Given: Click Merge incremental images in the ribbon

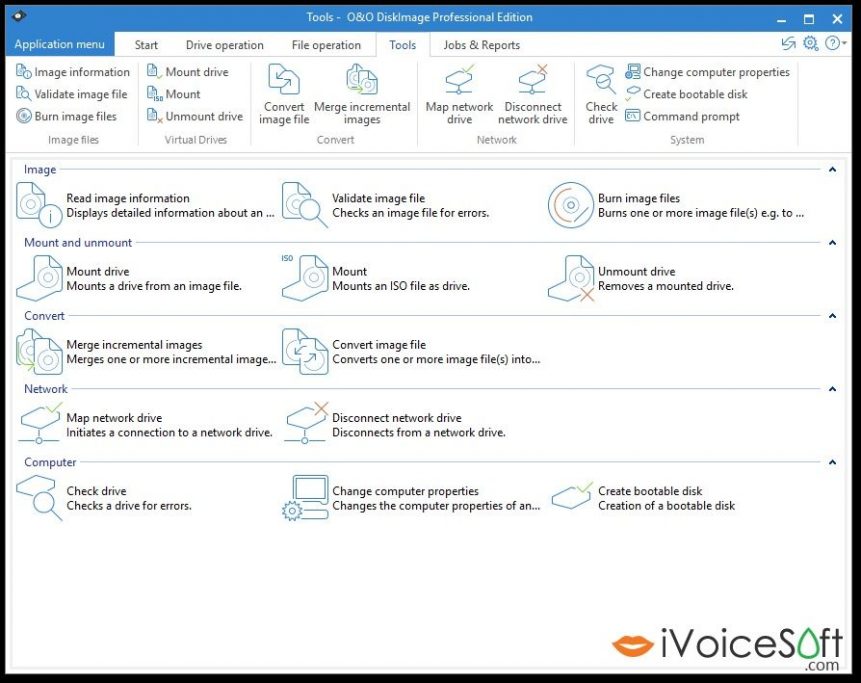Looking at the screenshot, I should (362, 94).
